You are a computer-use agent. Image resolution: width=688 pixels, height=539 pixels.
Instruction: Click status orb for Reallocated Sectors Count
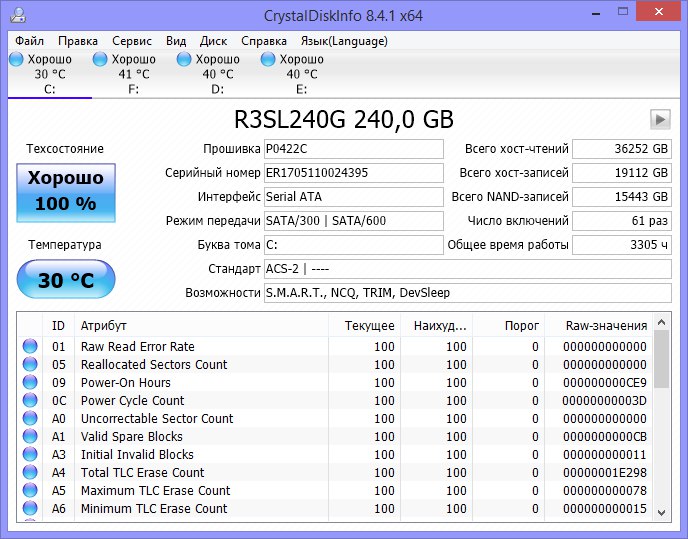tap(30, 364)
